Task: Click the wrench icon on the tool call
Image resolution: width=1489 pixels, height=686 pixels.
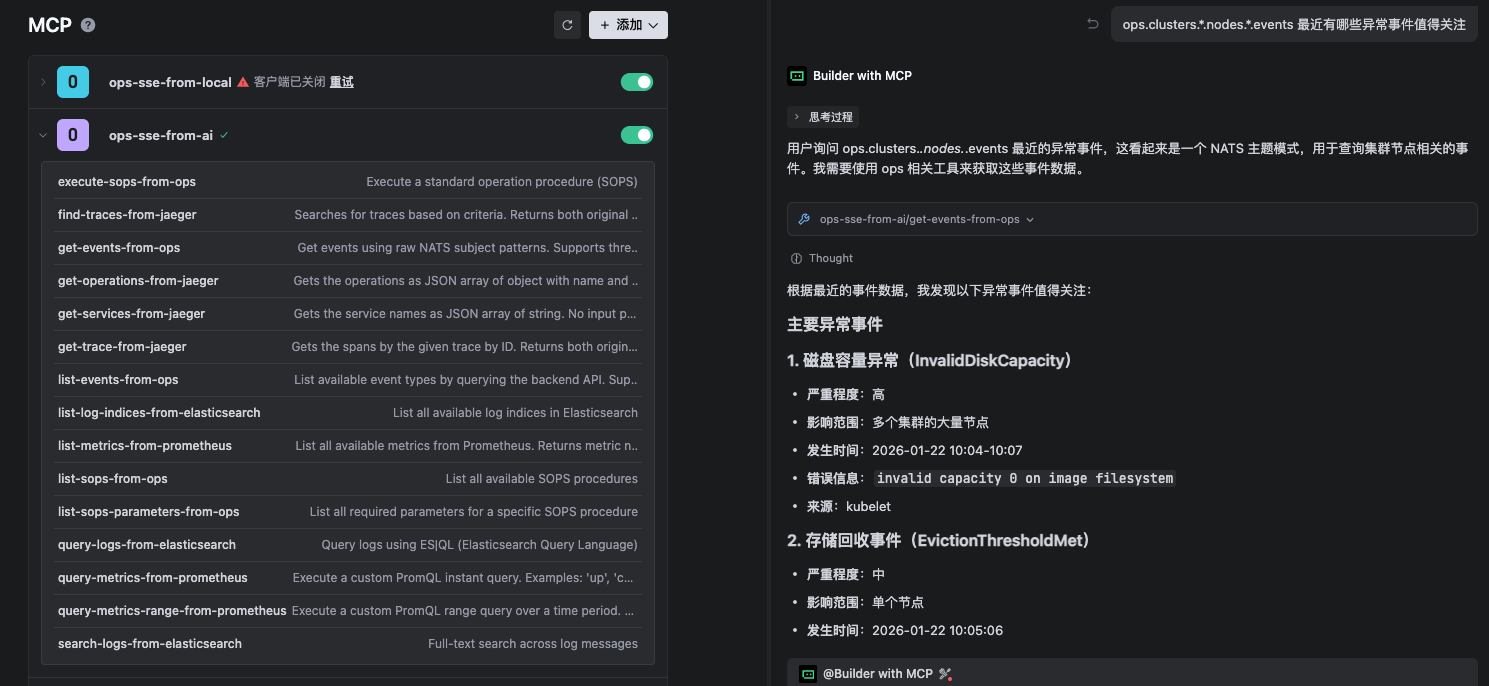Action: click(804, 219)
